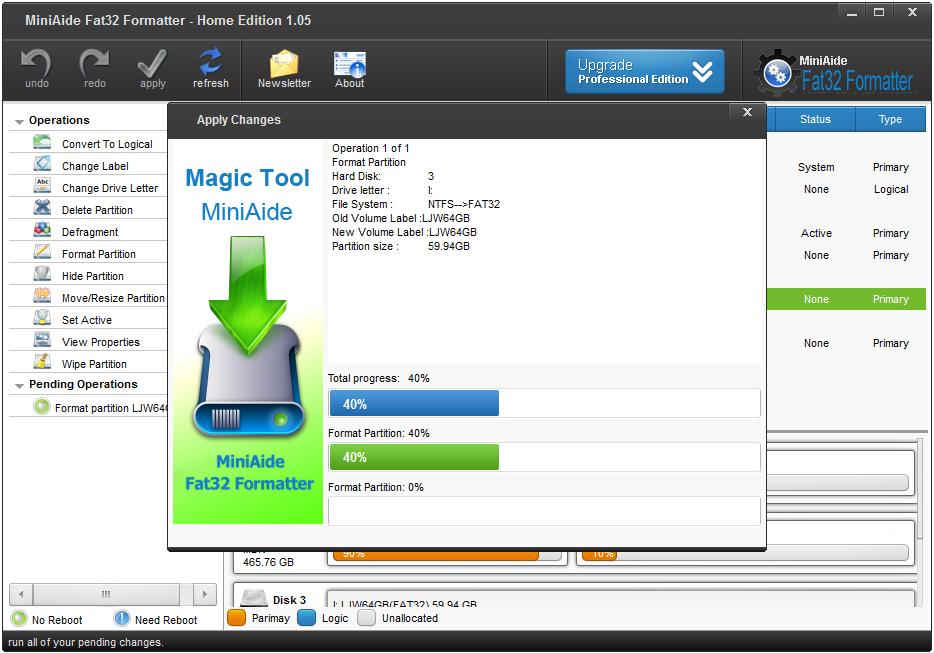Click the 59.94GB partition size value
Viewport: 934px width, 653px height.
coord(449,246)
